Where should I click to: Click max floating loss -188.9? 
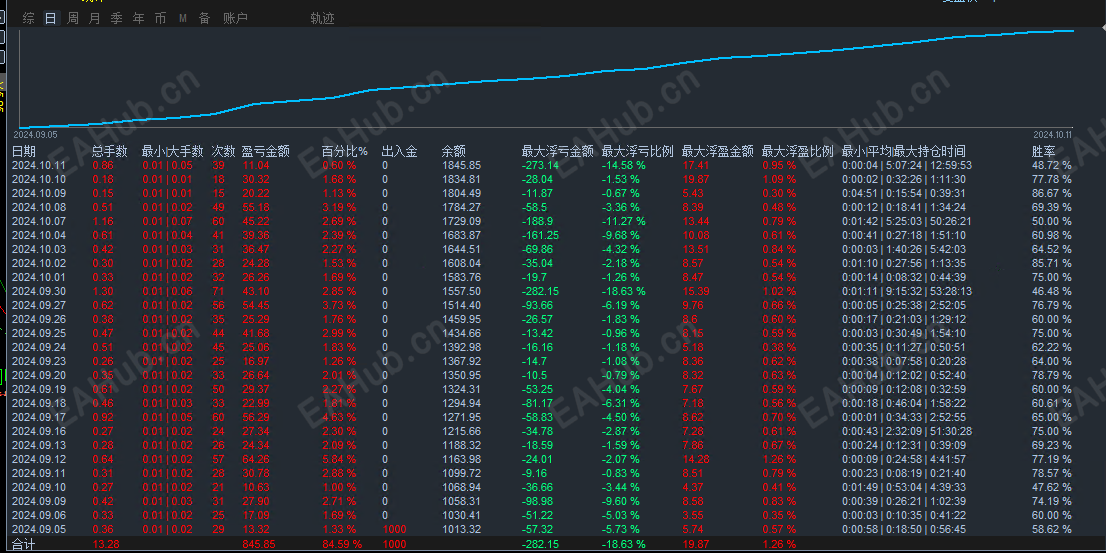(x=537, y=221)
